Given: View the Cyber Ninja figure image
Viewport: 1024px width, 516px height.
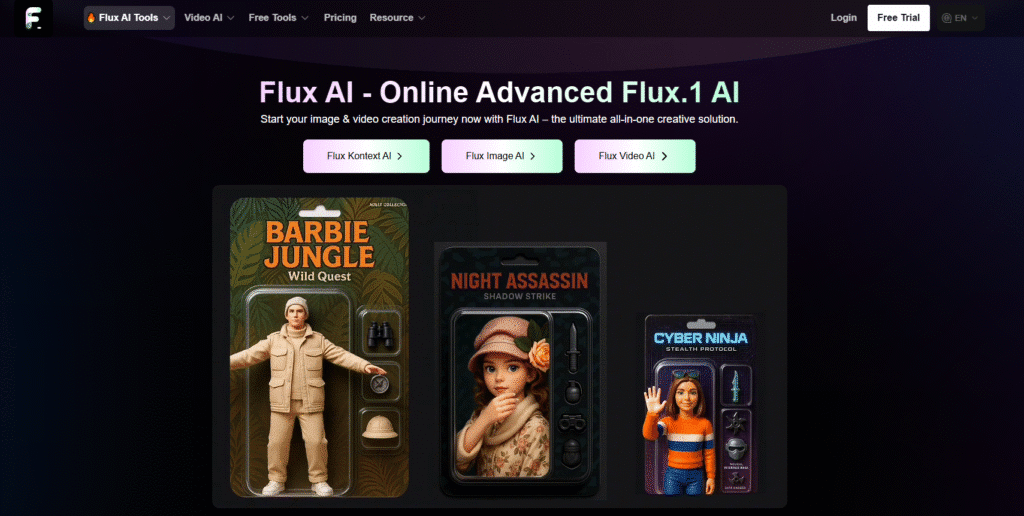Looking at the screenshot, I should (x=699, y=404).
